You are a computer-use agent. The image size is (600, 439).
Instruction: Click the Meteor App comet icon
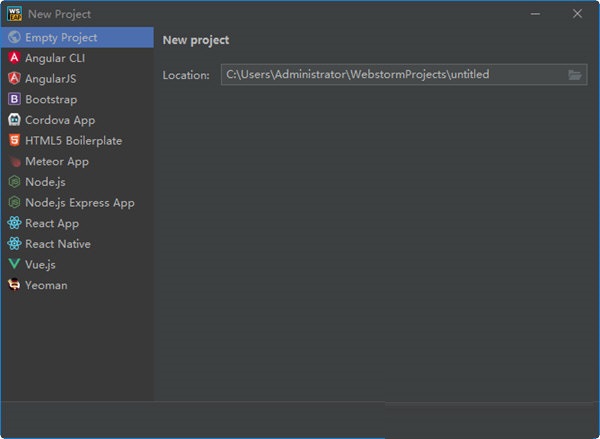coord(15,162)
